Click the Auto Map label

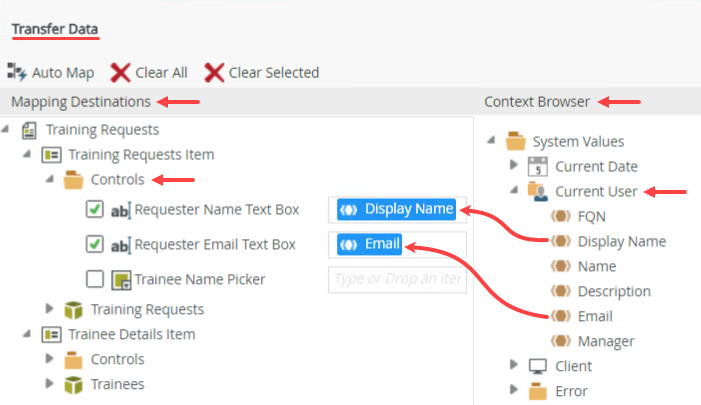coord(63,73)
